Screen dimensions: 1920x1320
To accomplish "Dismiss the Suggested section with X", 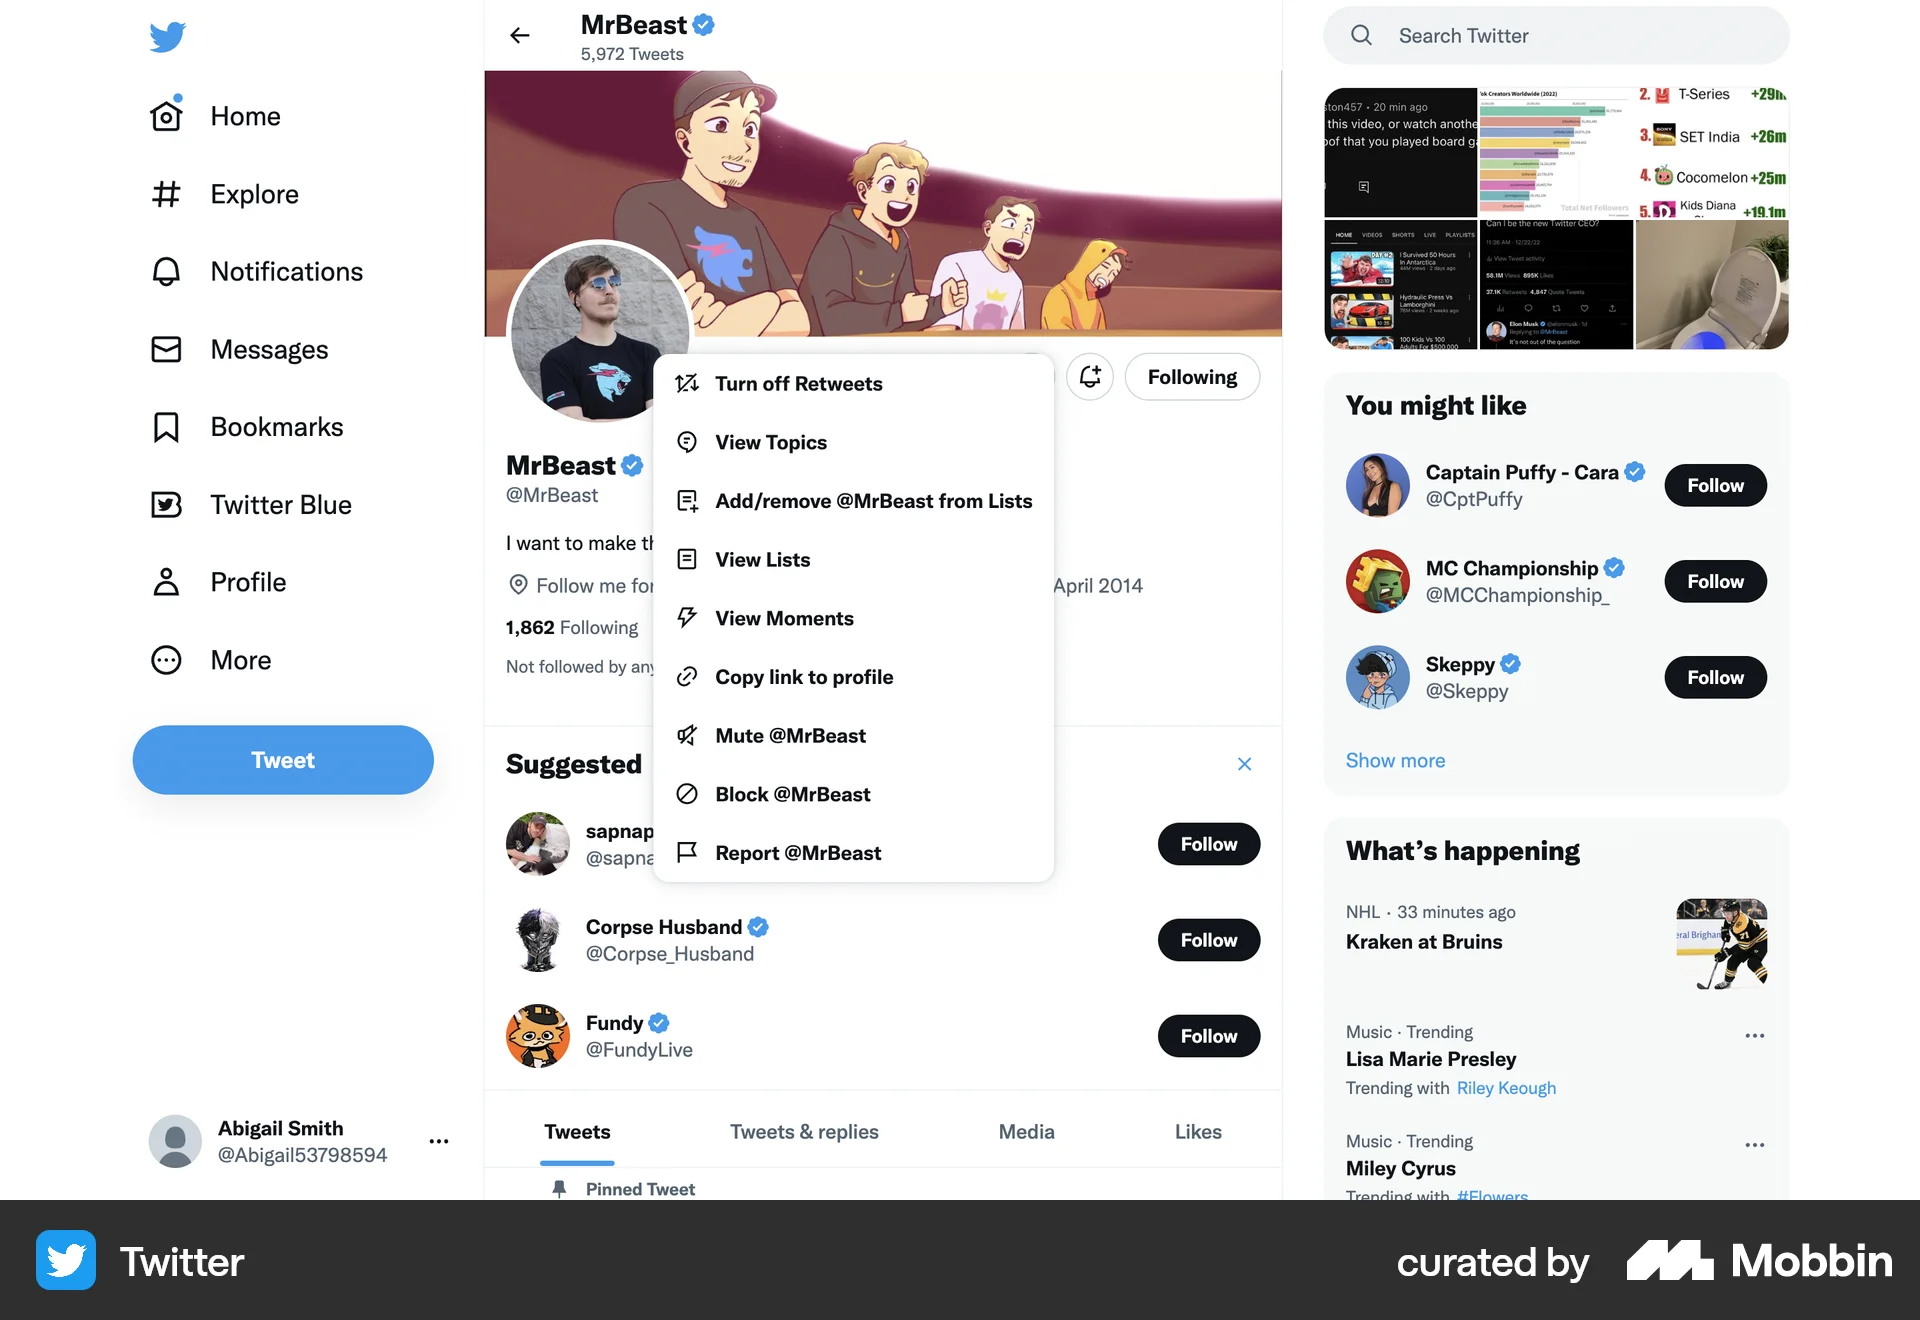I will click(1244, 764).
